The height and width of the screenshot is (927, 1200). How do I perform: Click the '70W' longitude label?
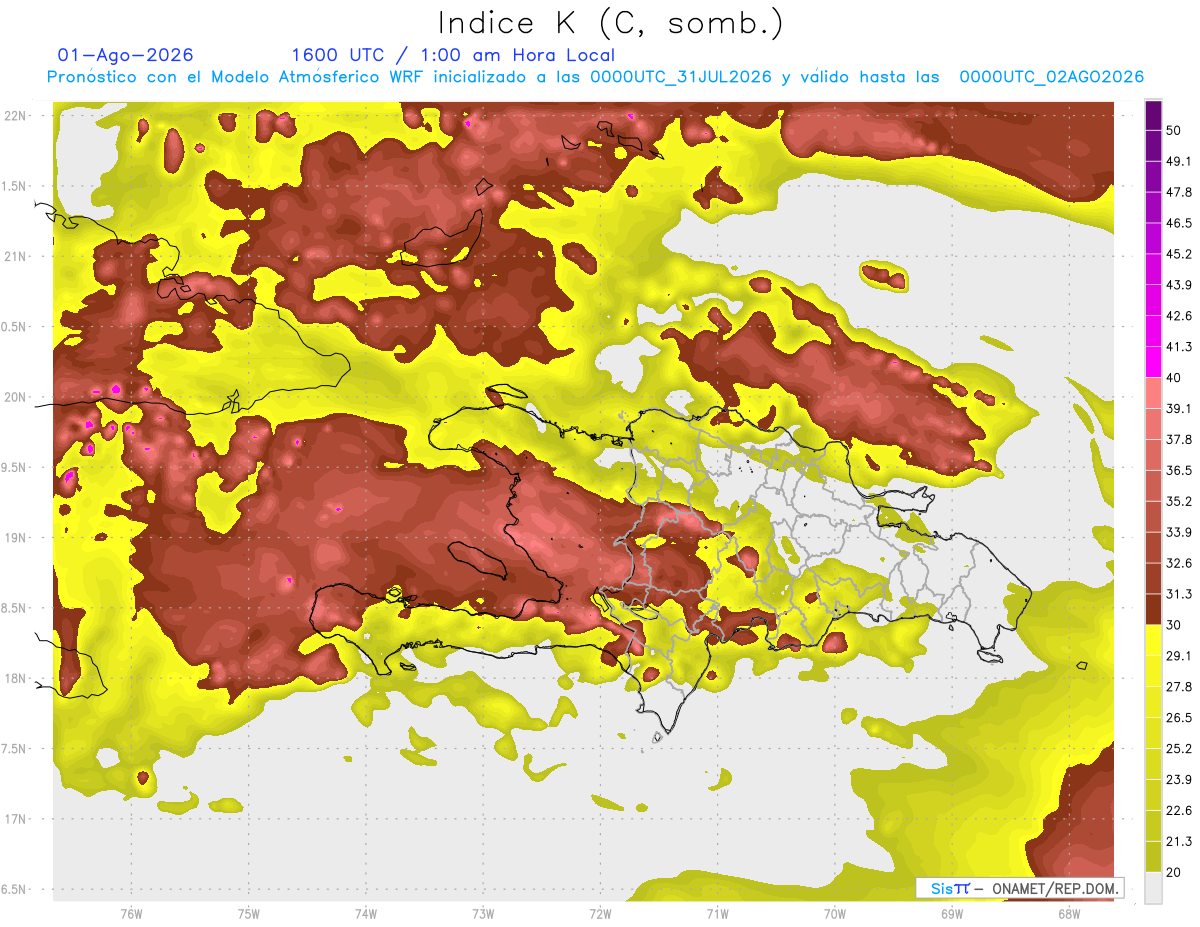835,914
